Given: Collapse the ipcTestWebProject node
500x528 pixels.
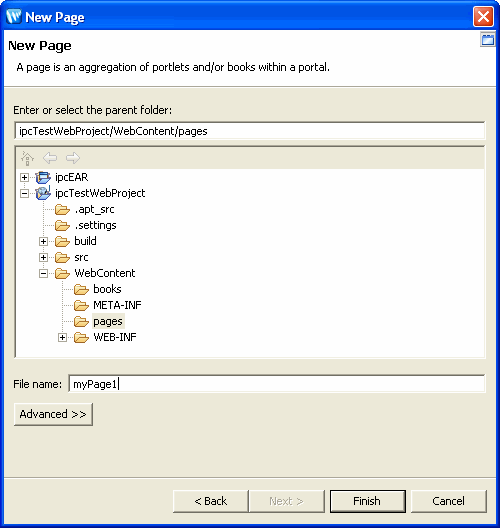Looking at the screenshot, I should pos(24,193).
